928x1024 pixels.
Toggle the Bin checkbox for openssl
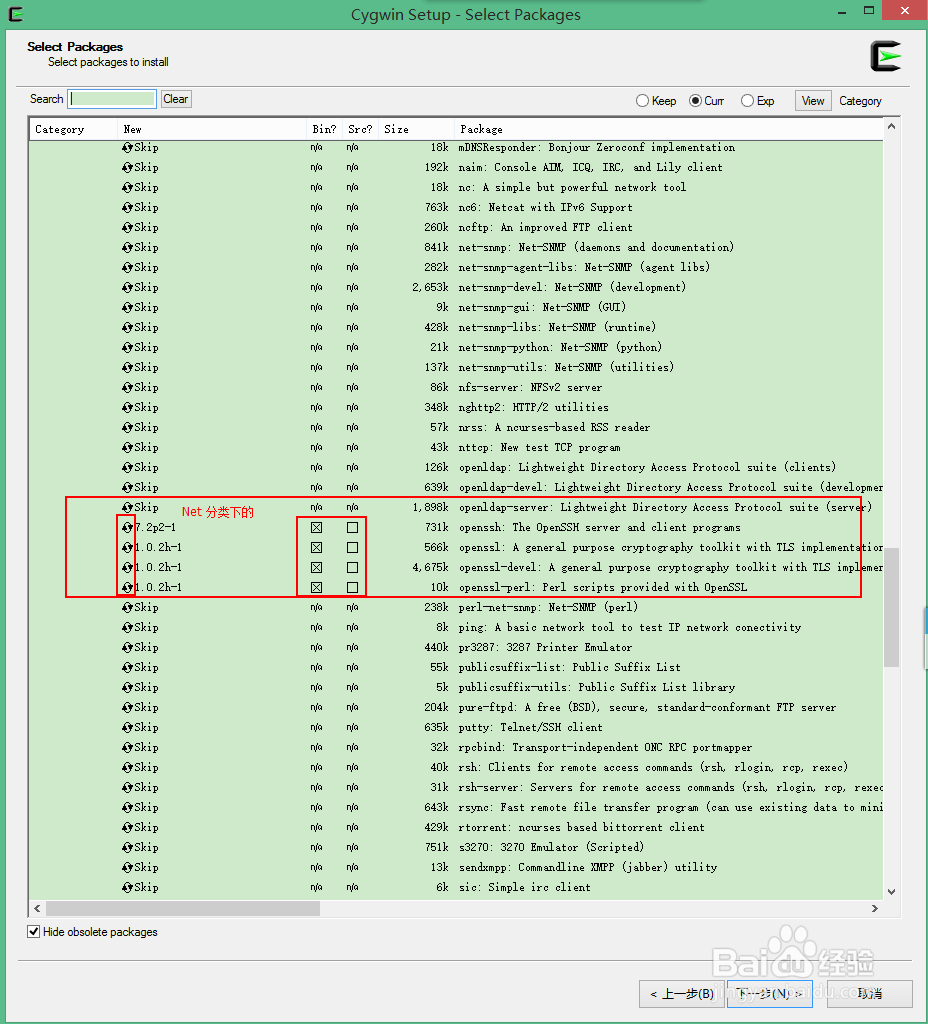pyautogui.click(x=317, y=547)
